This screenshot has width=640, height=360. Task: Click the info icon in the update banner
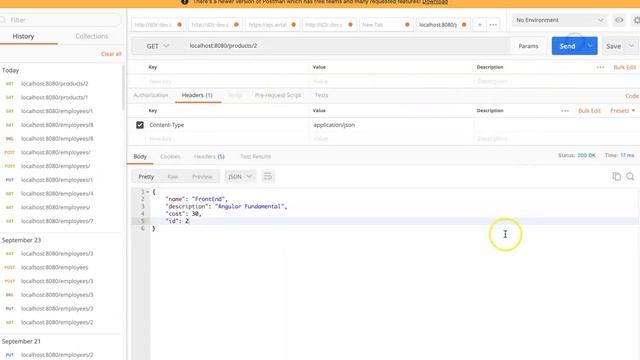(184, 2)
